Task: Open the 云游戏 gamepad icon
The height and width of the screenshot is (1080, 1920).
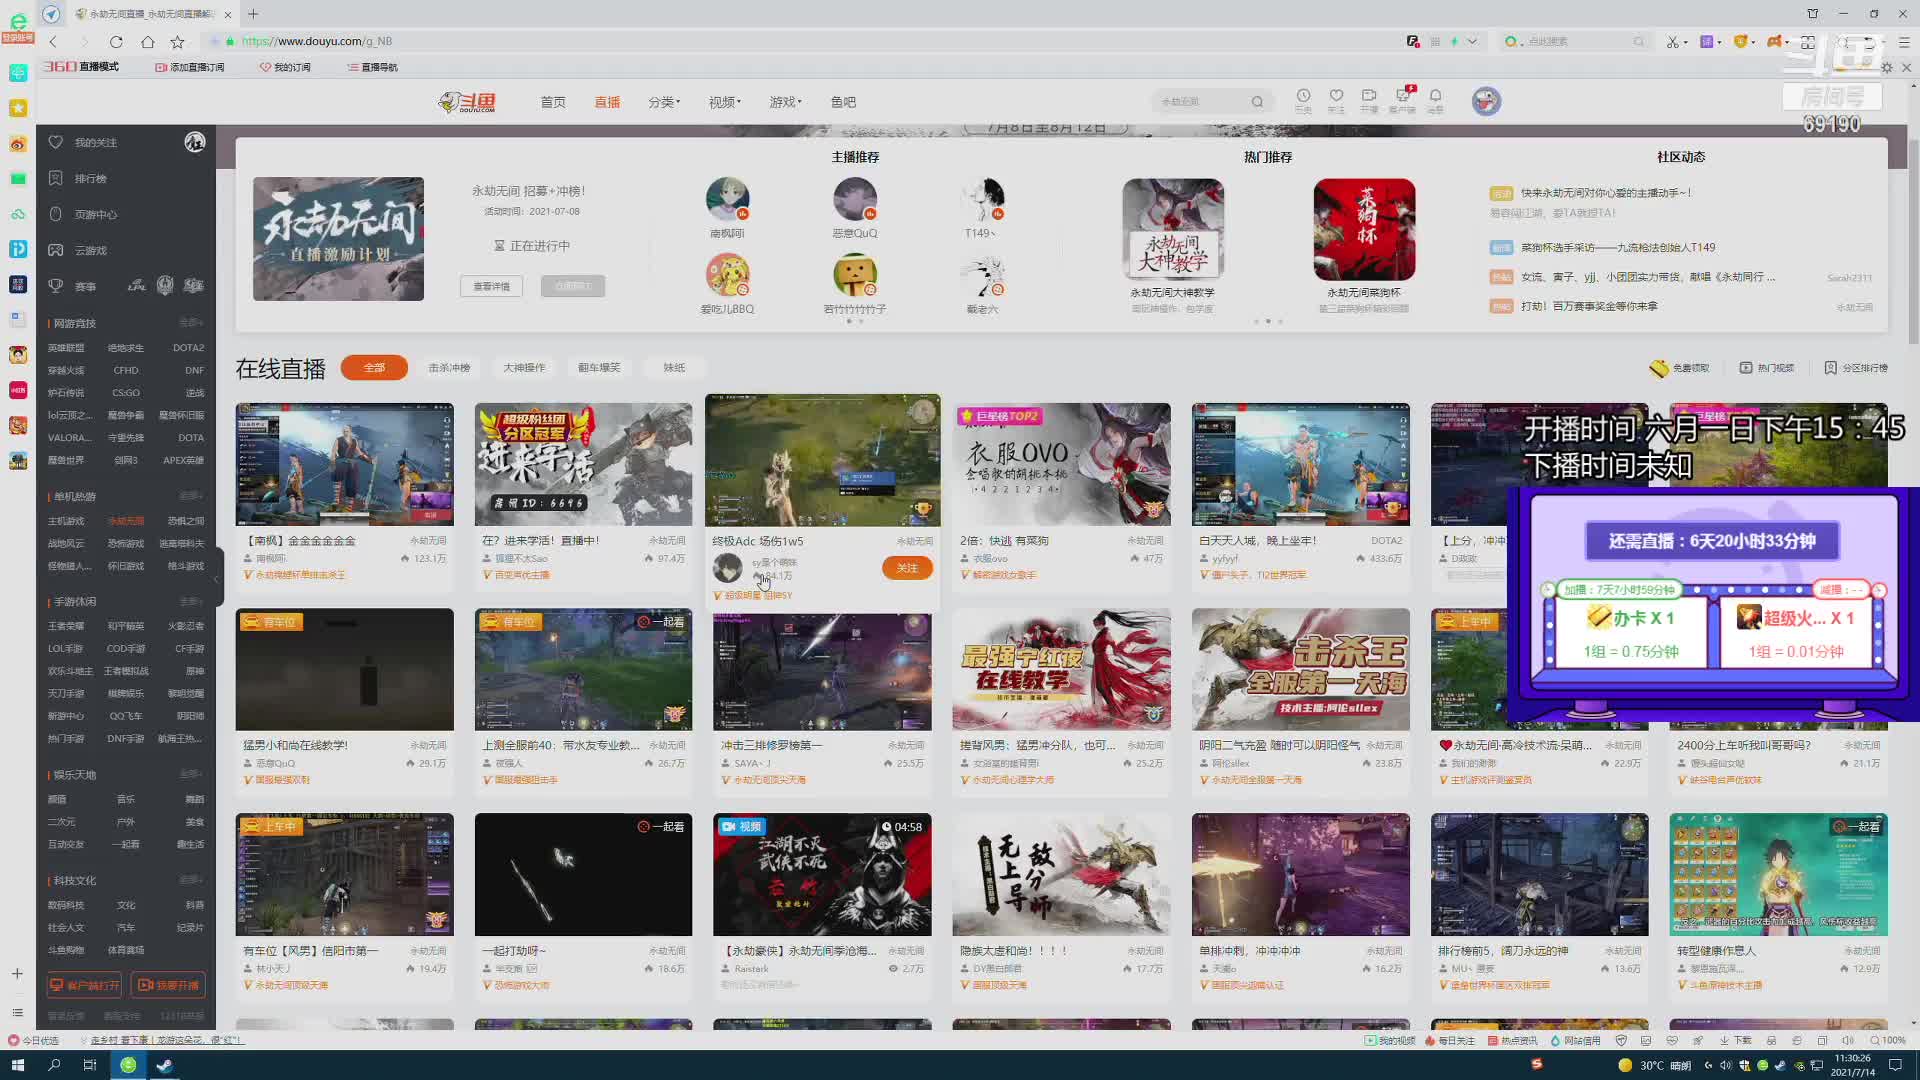Action: pos(56,250)
